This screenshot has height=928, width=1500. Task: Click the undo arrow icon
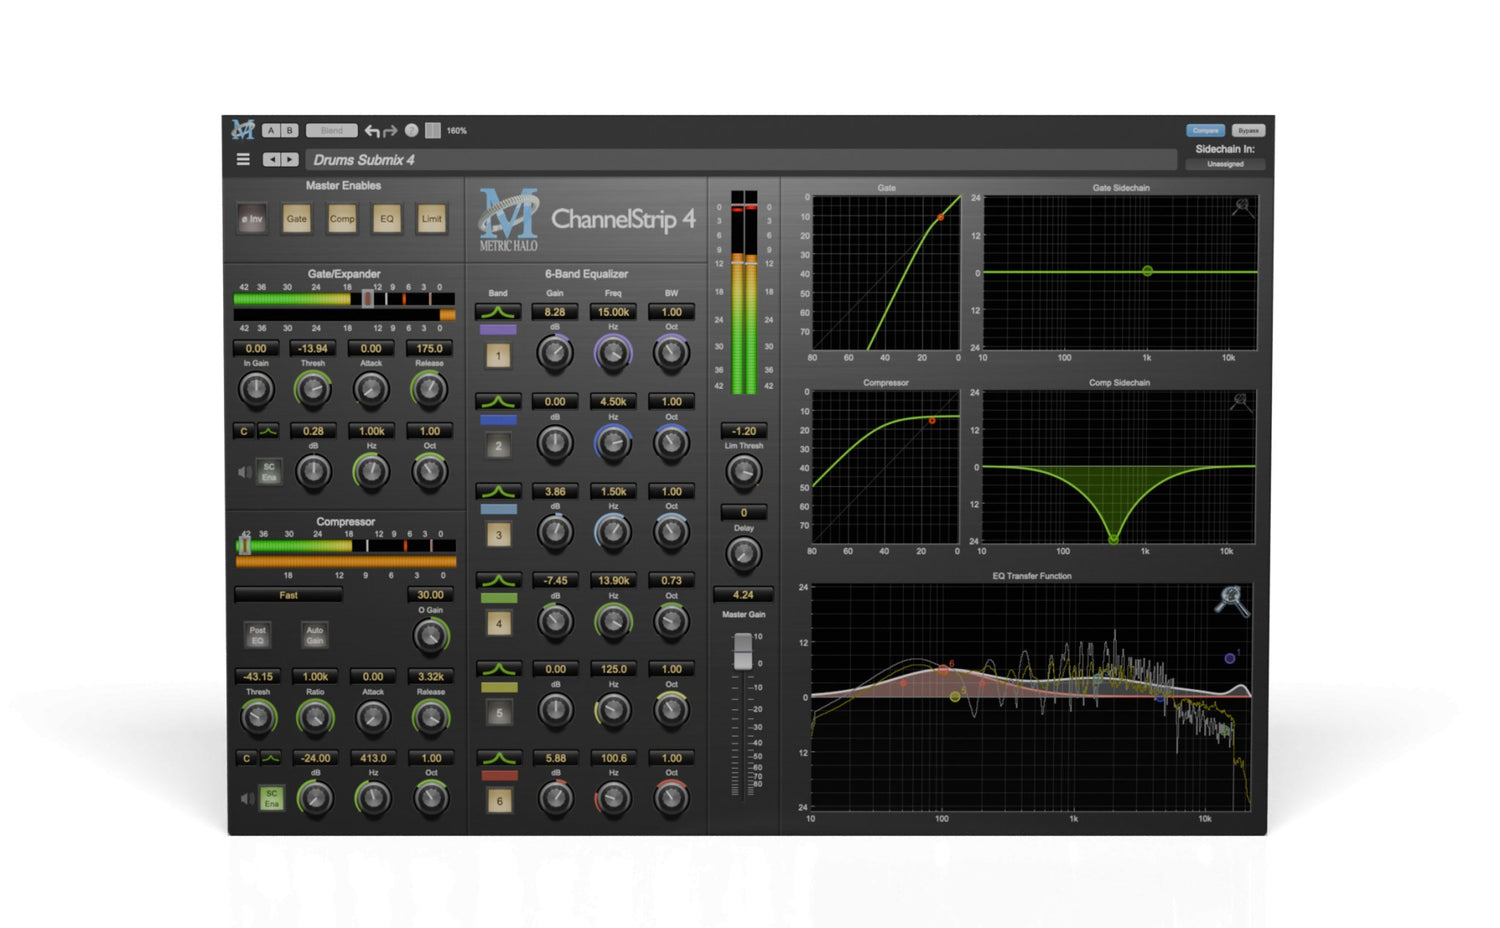point(372,129)
